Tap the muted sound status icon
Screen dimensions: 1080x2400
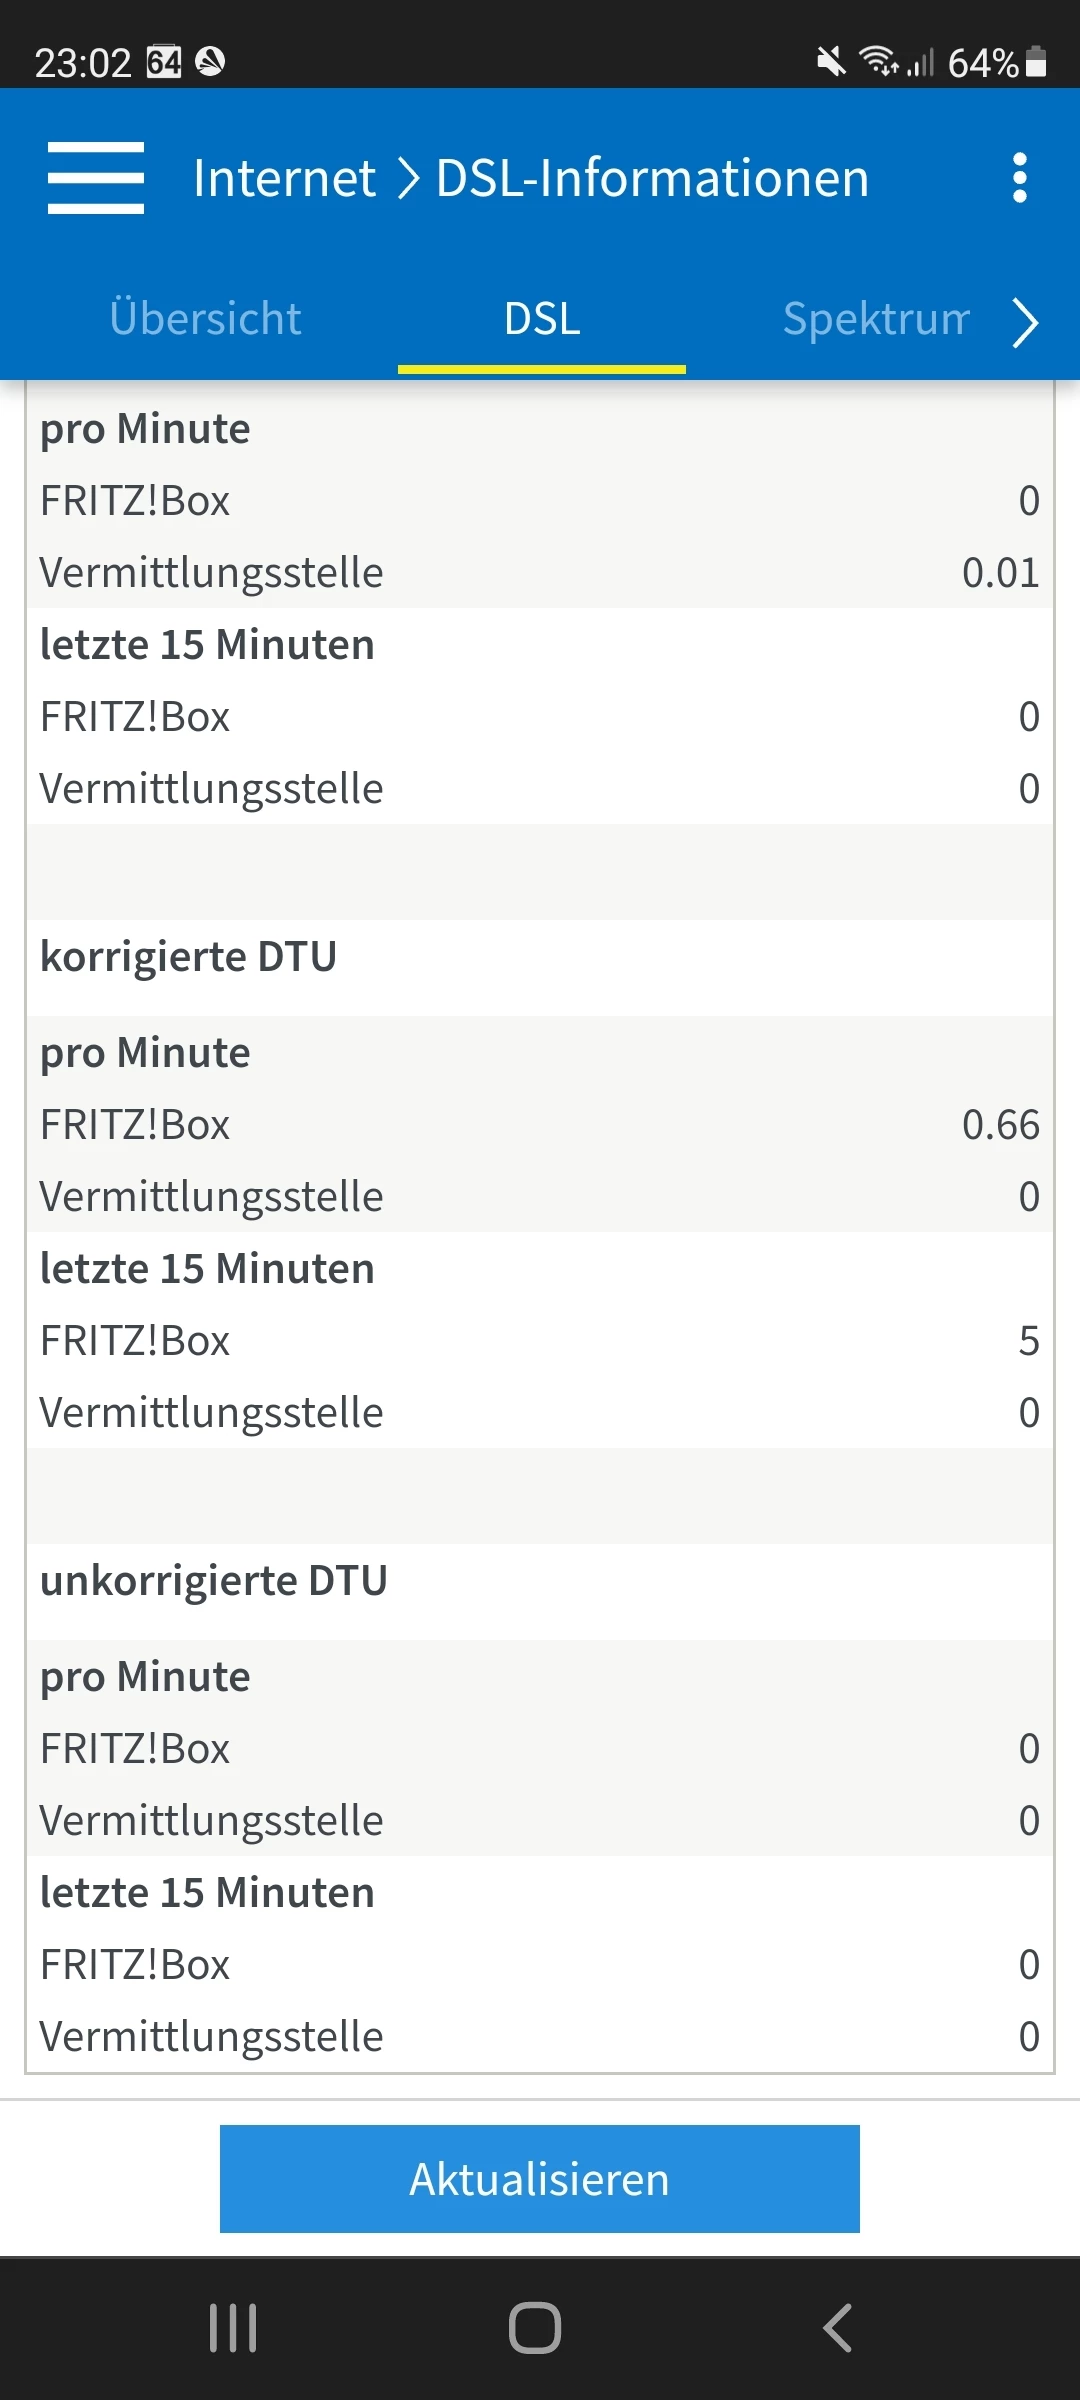830,62
